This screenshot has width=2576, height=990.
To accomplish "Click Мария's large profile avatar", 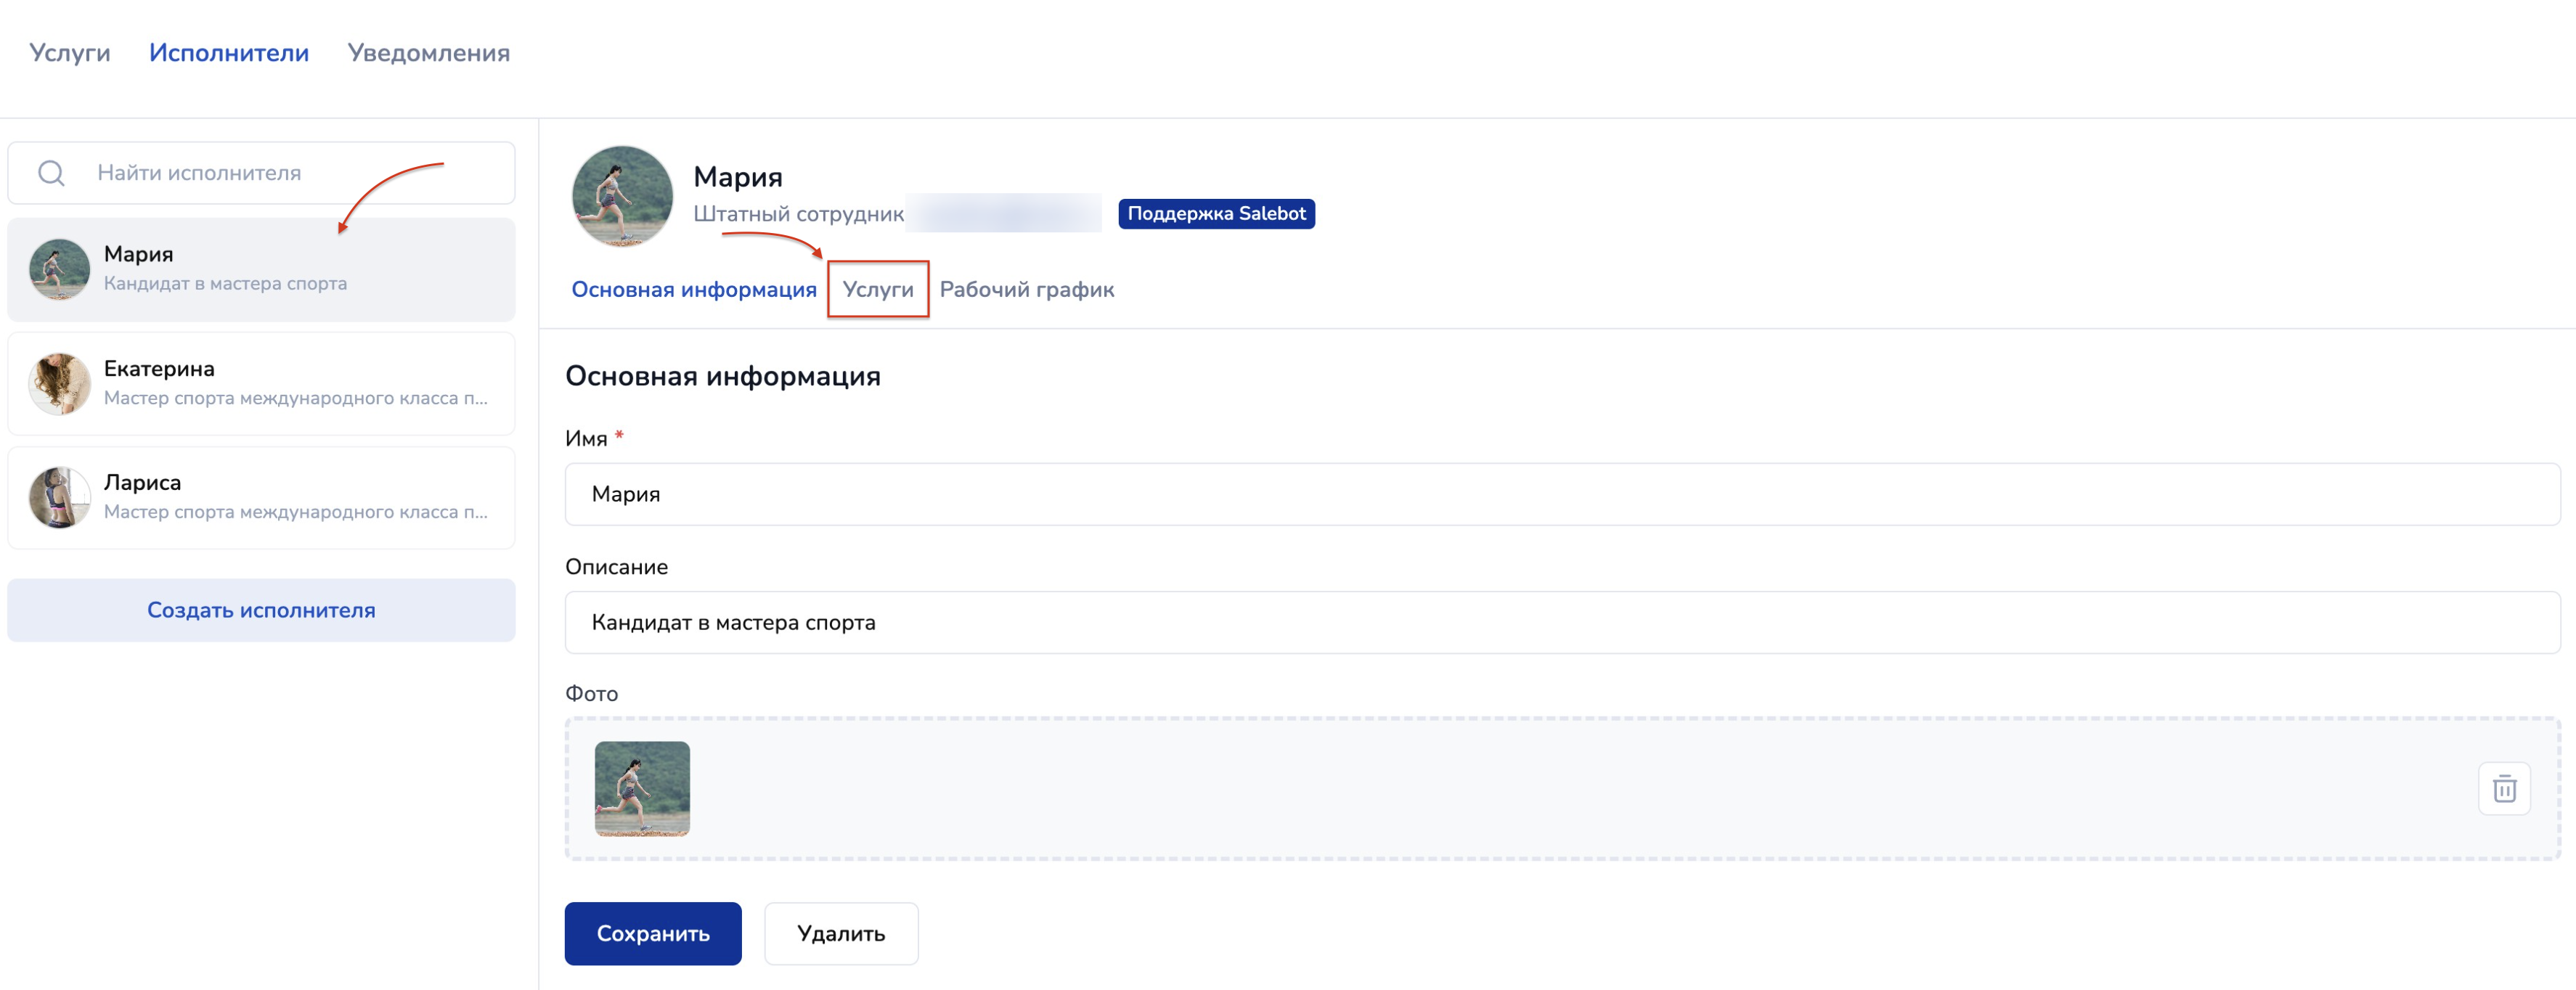I will coord(622,196).
